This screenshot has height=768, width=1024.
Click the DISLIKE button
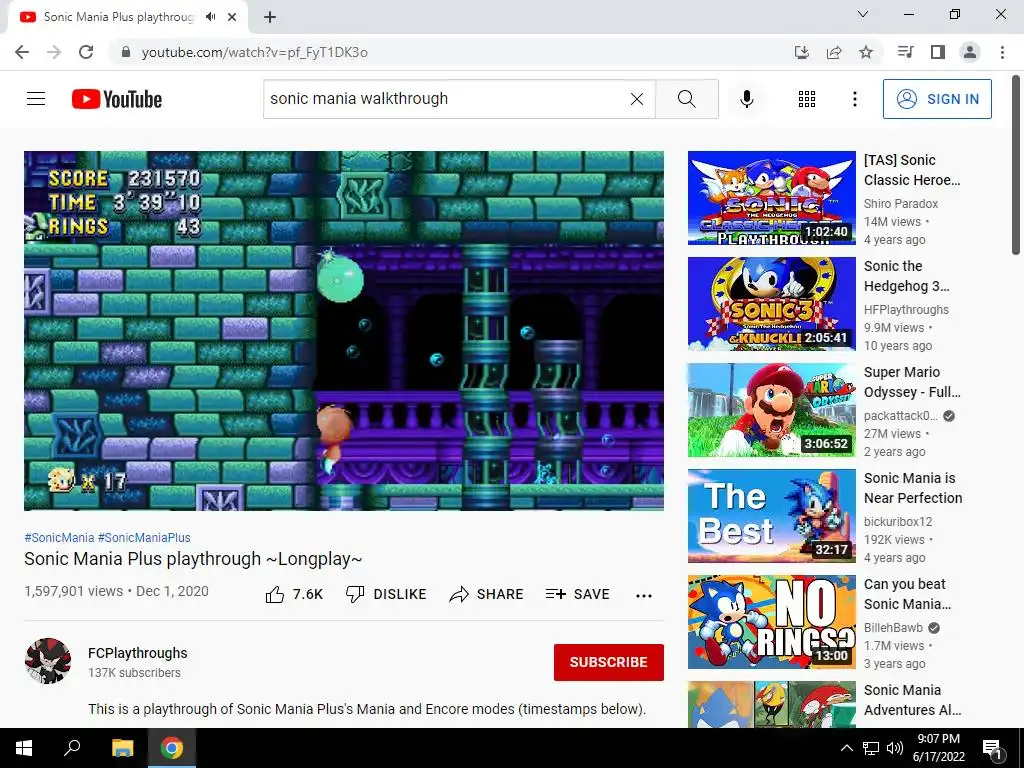386,594
